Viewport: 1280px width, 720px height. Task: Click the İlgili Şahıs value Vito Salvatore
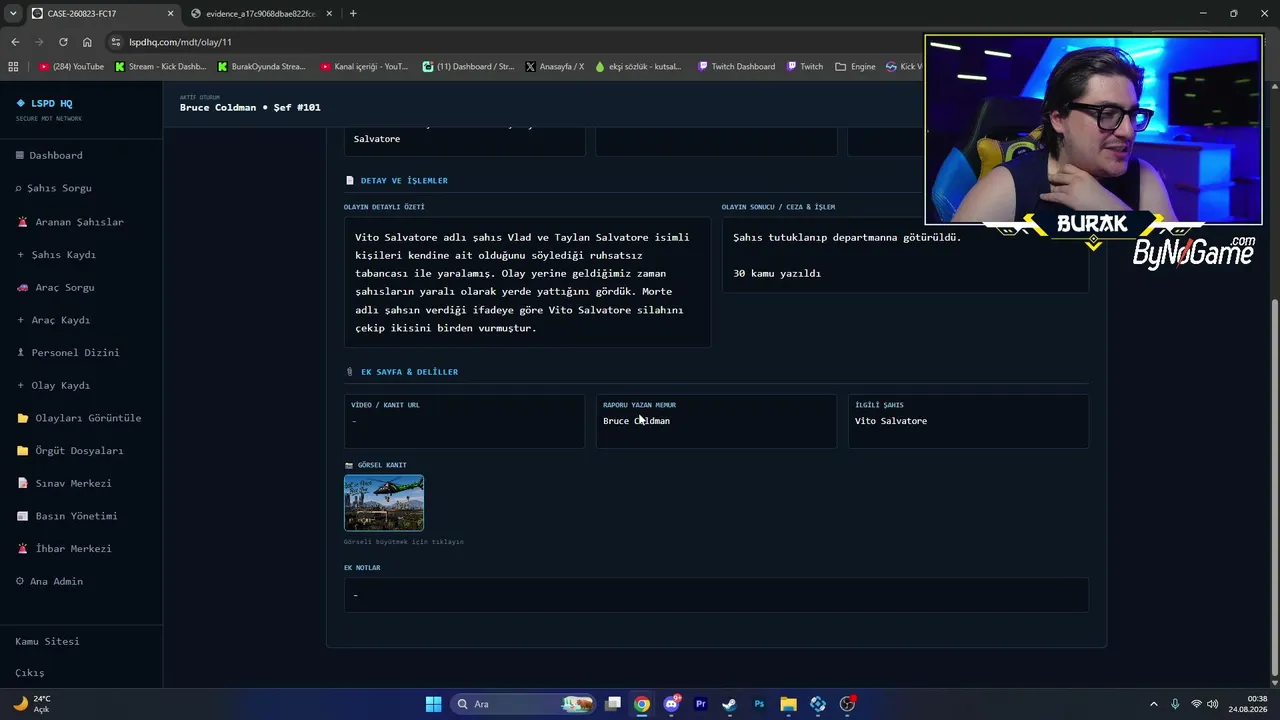point(891,421)
